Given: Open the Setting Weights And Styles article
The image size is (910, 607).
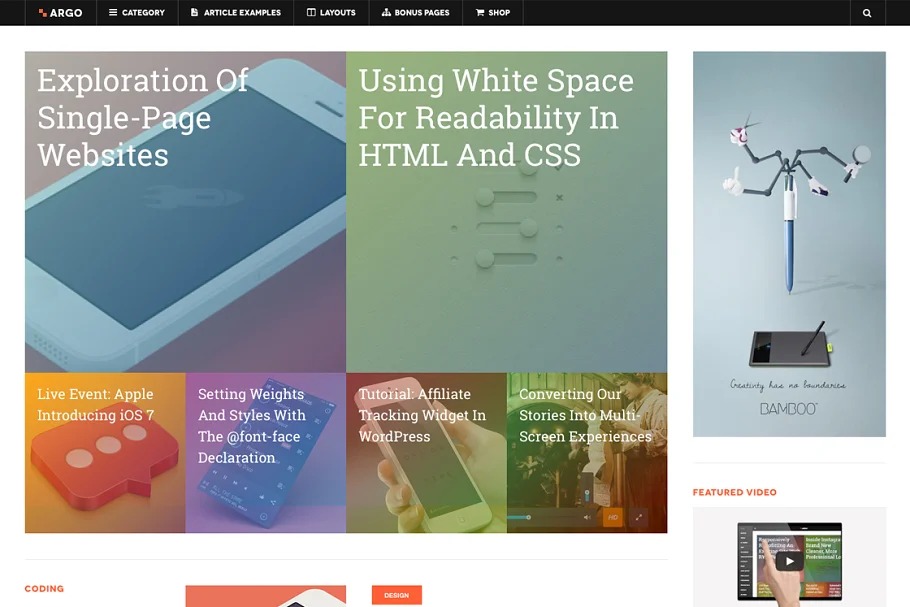Looking at the screenshot, I should 252,425.
